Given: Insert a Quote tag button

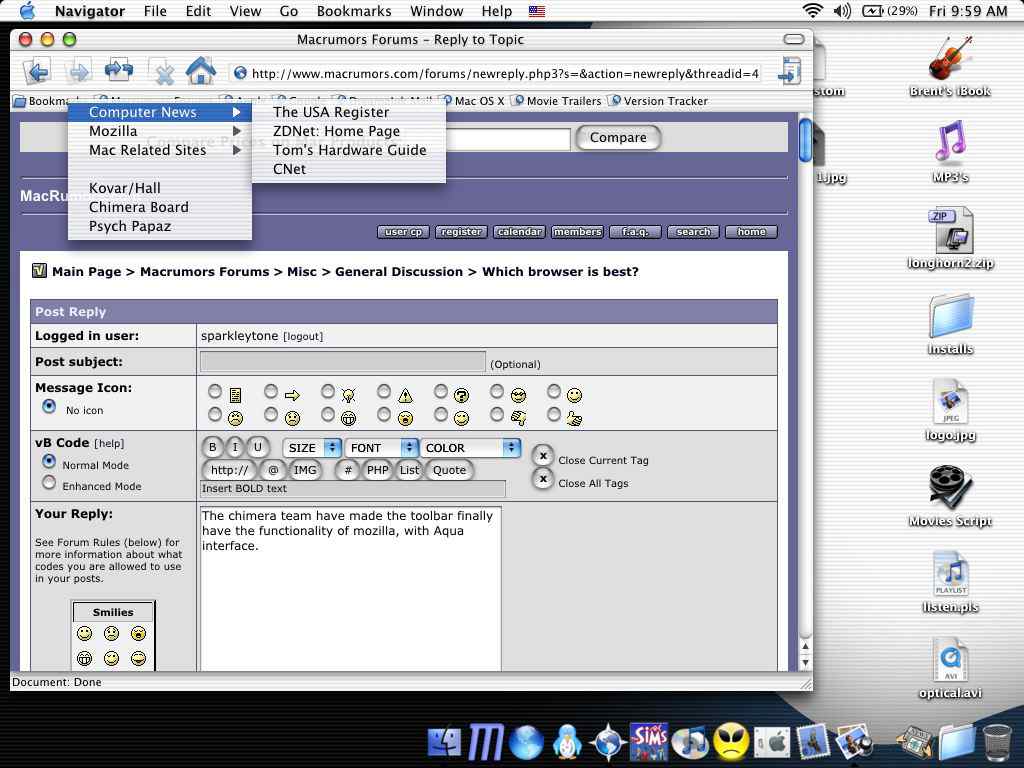Looking at the screenshot, I should pyautogui.click(x=449, y=470).
